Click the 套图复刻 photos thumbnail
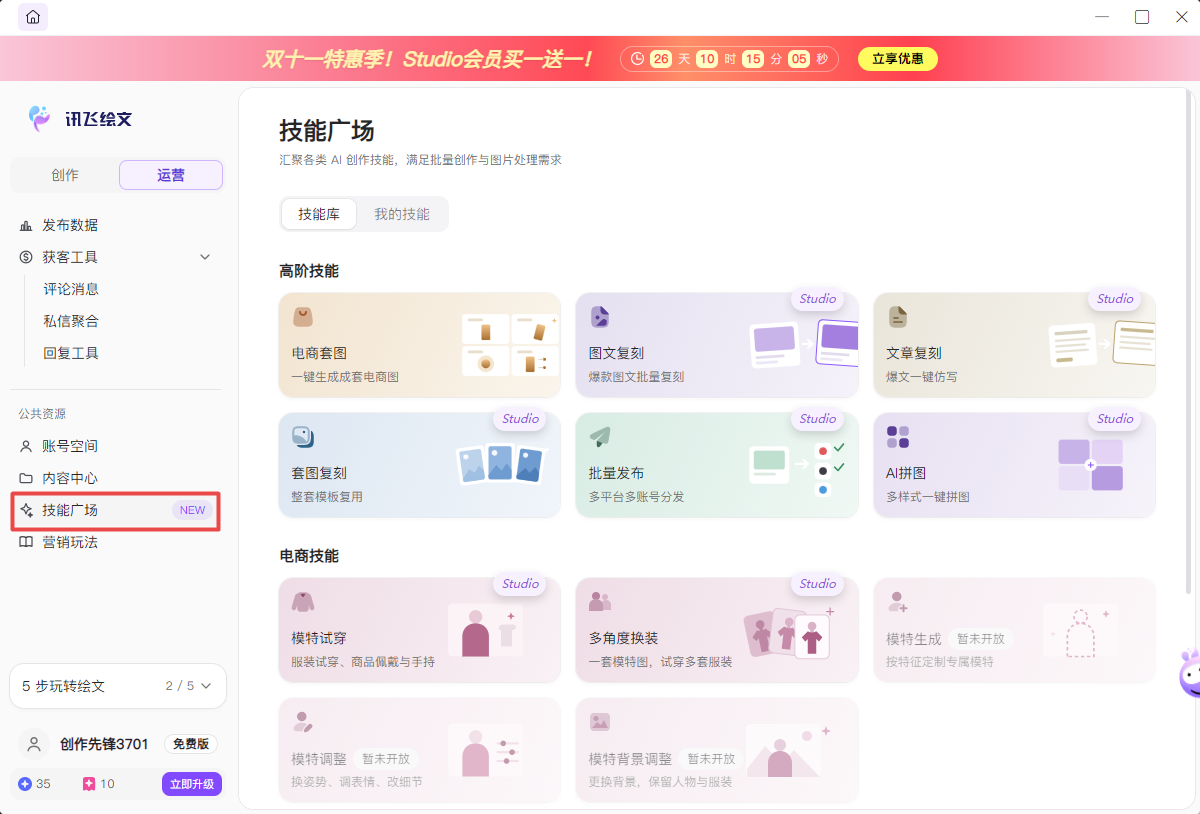 [x=500, y=463]
